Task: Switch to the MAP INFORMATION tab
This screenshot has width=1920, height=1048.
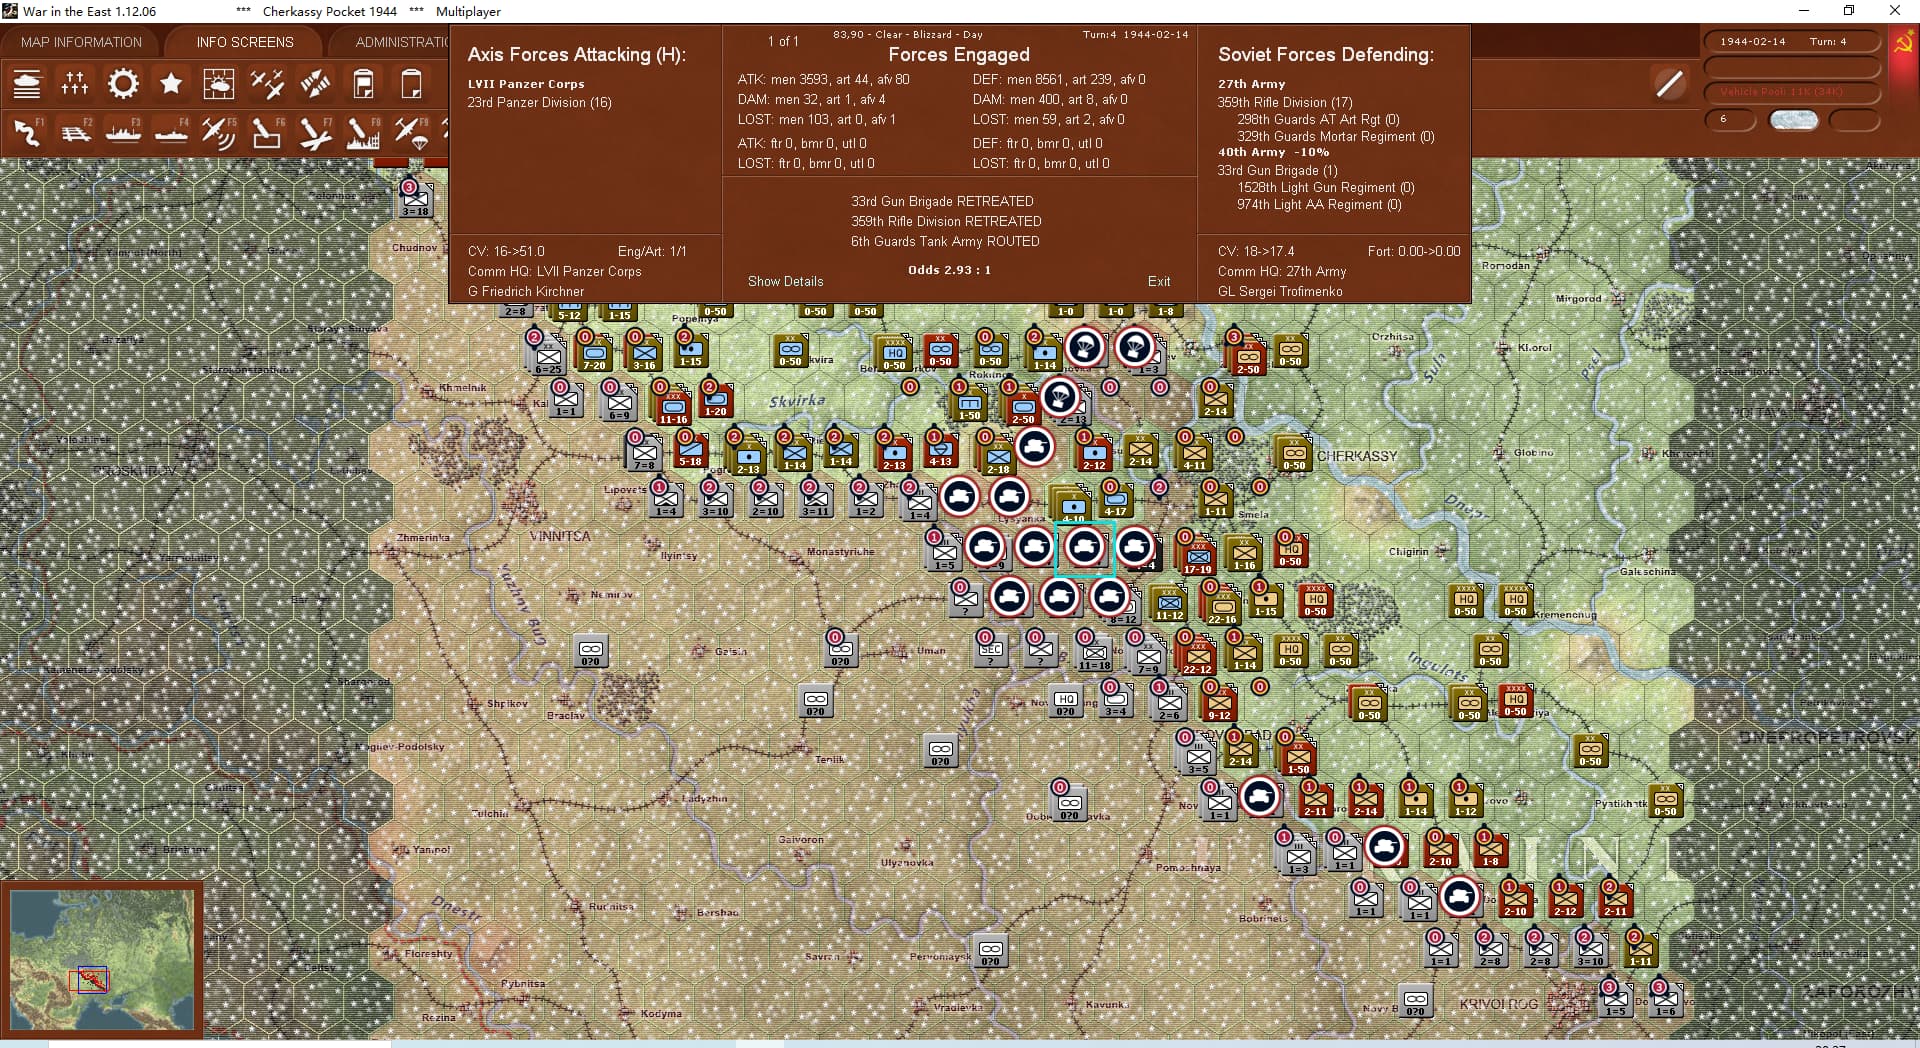Action: 81,42
